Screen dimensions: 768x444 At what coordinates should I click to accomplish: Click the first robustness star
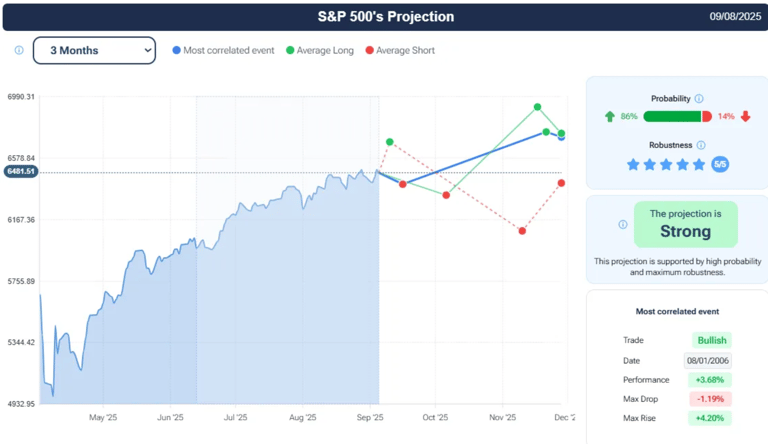tap(633, 164)
